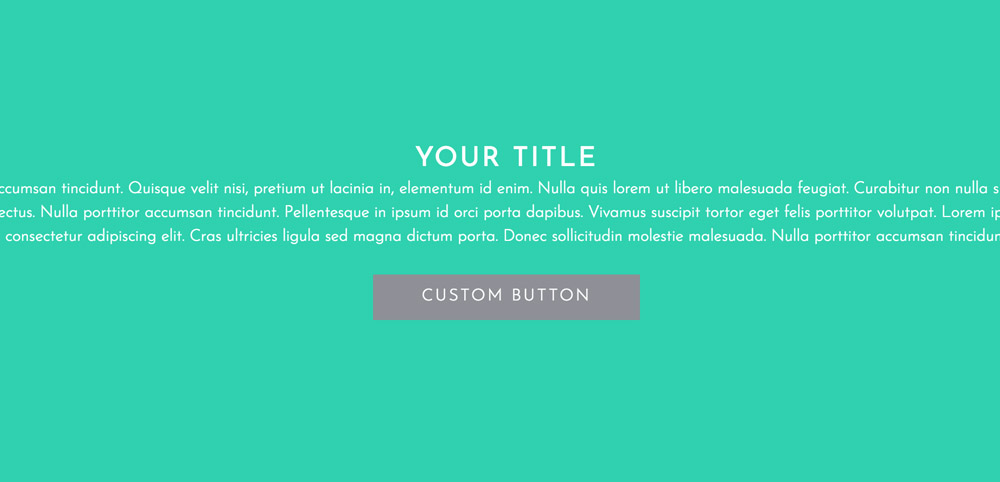Click the phrase consectetur adipiscing elit
The height and width of the screenshot is (482, 1000).
(x=96, y=237)
